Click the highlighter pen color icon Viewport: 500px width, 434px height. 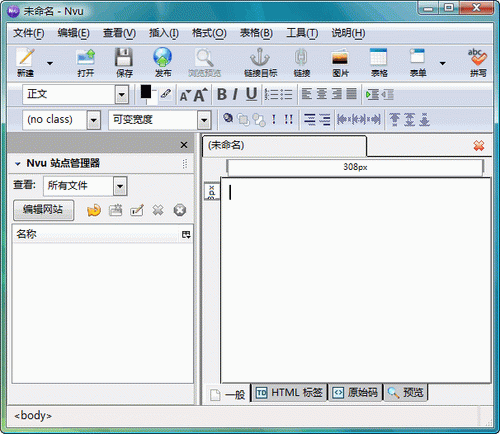pyautogui.click(x=166, y=94)
